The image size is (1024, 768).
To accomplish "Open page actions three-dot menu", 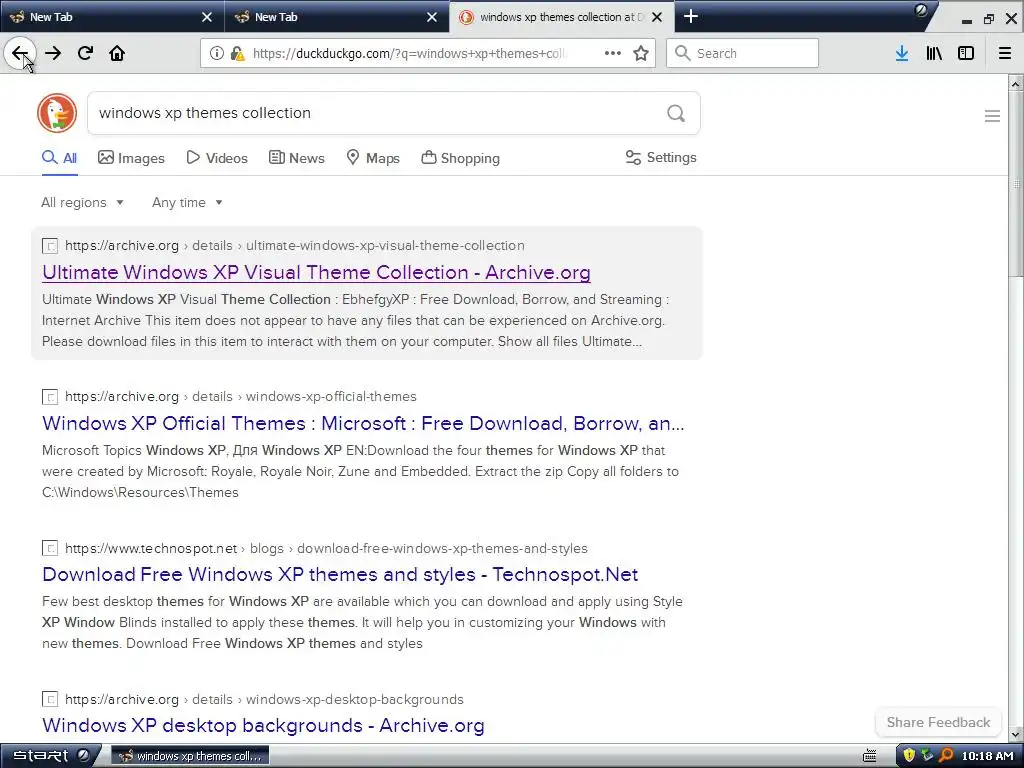I will [x=613, y=53].
